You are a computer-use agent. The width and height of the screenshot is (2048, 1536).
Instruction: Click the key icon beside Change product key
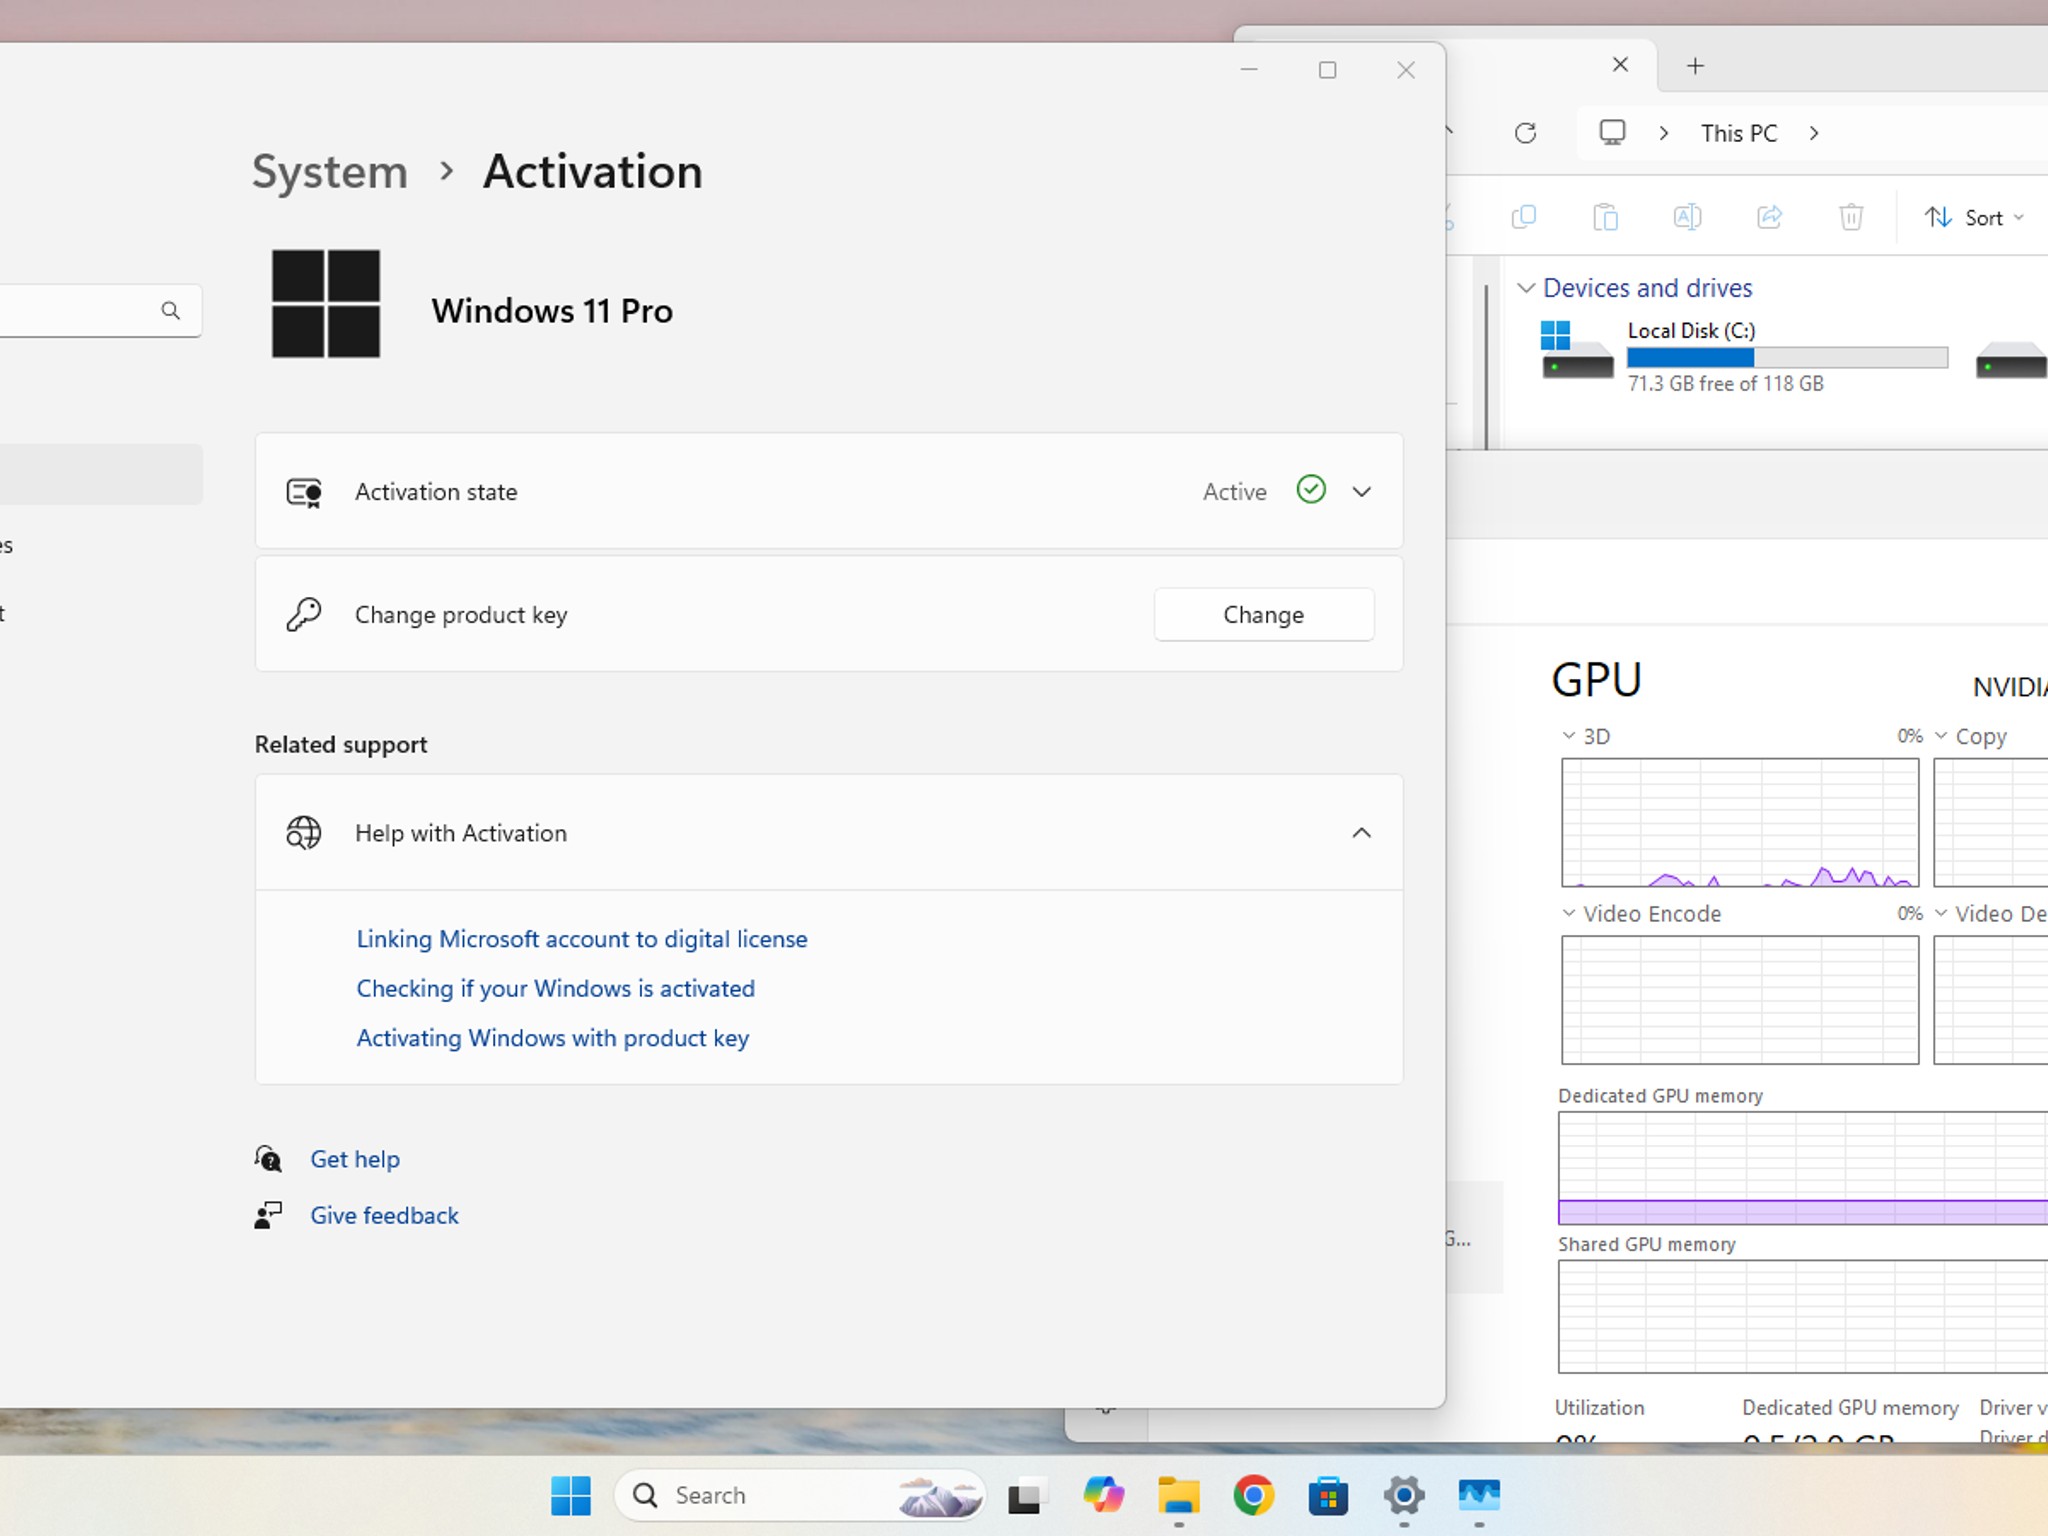pos(304,614)
